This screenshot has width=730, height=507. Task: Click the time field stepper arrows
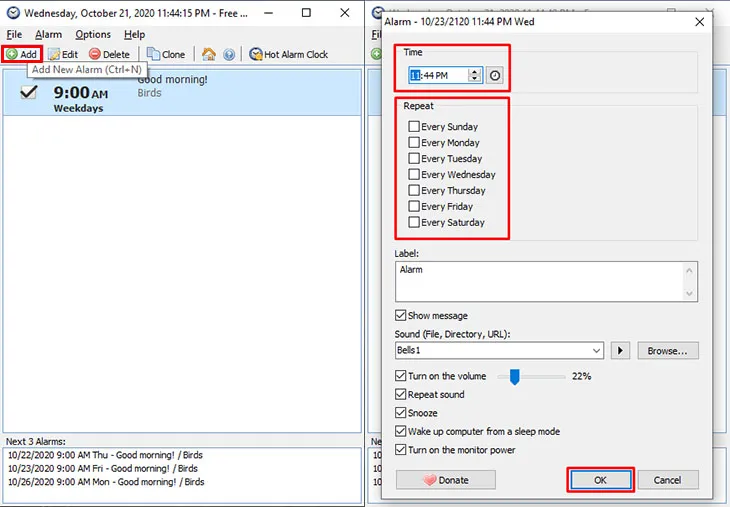coord(475,75)
